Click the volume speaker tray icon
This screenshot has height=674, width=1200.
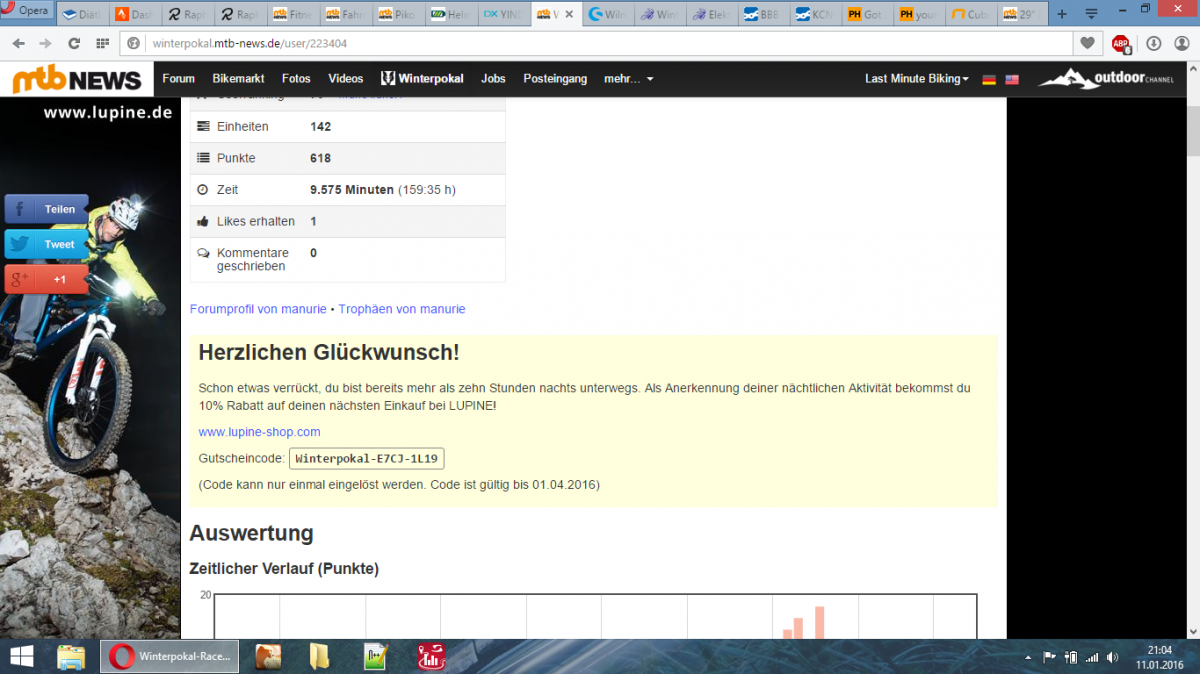(x=1113, y=657)
